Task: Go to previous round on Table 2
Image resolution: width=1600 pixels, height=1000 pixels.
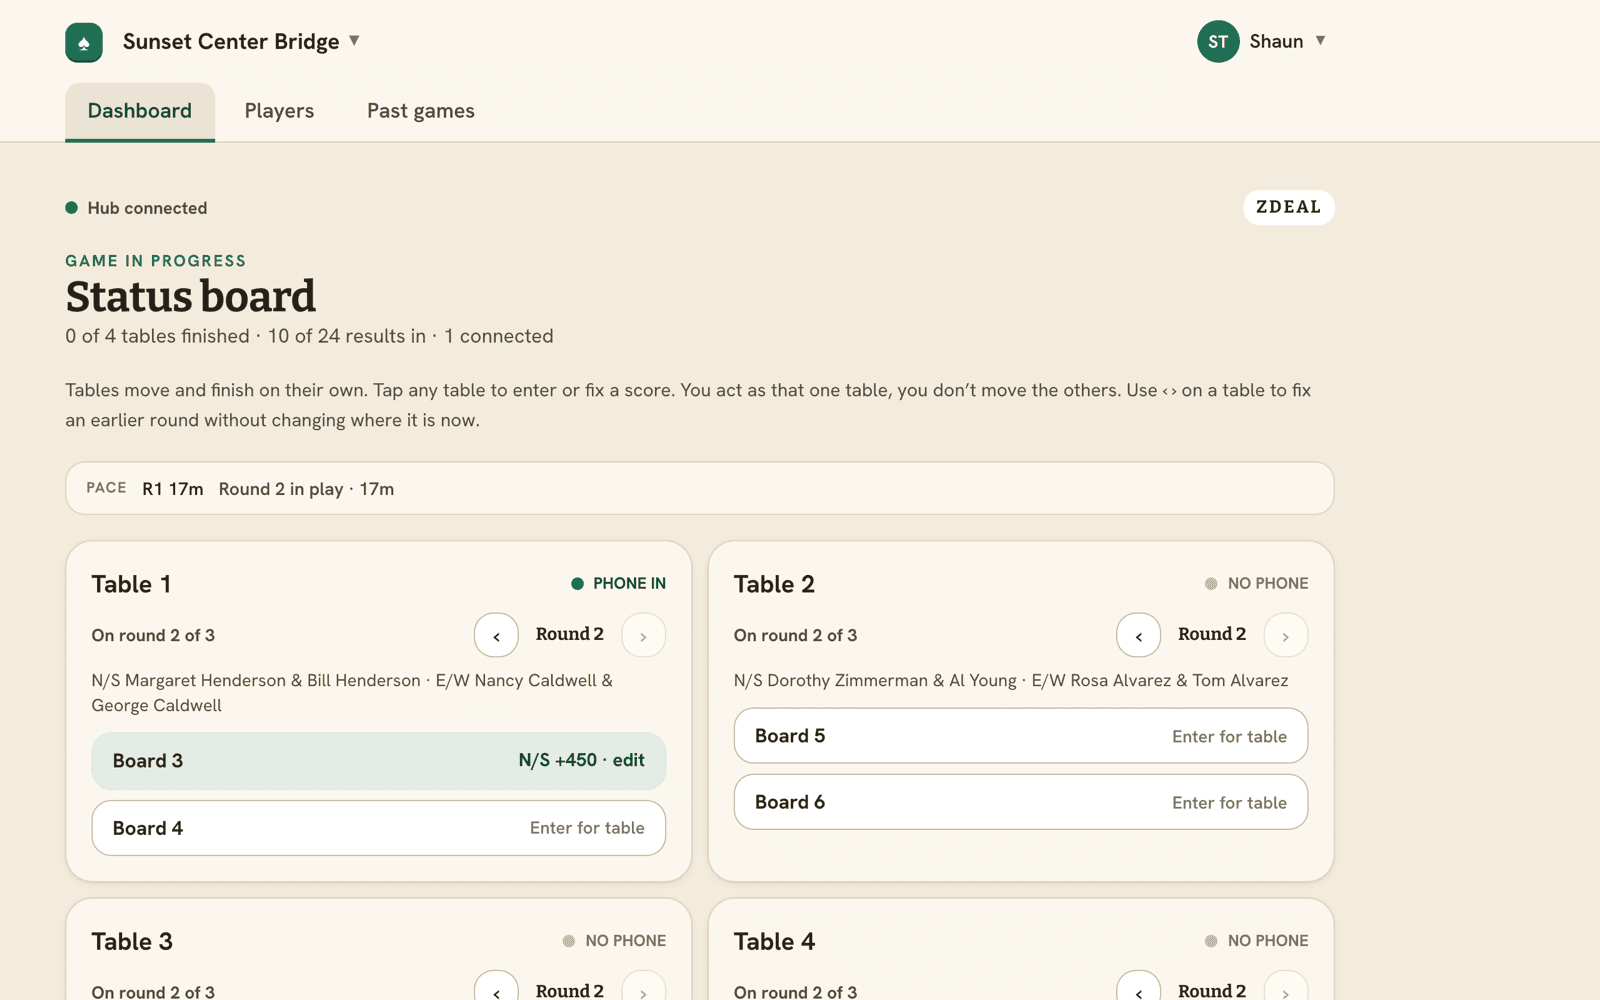Action: point(1138,635)
